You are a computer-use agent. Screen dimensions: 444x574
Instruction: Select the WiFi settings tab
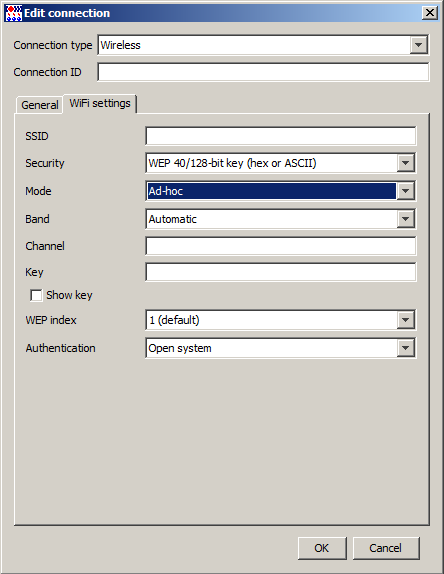point(100,104)
